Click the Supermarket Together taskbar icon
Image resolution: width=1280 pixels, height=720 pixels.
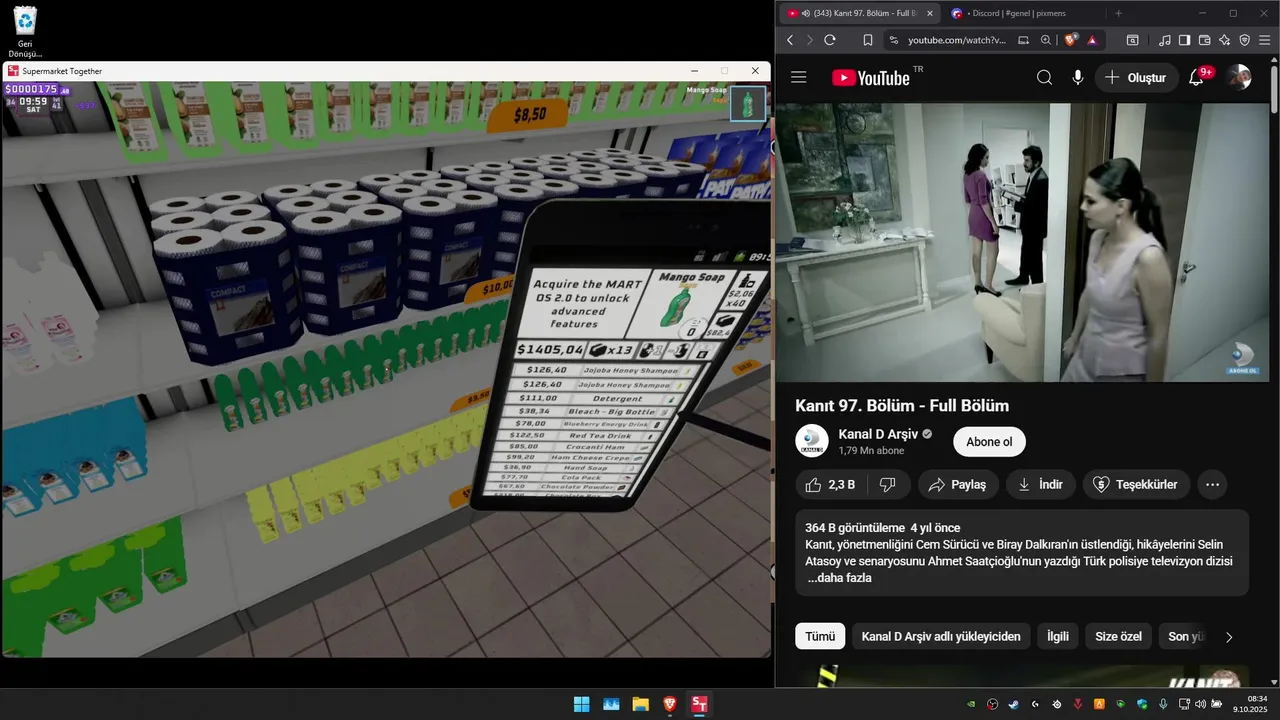coord(699,704)
